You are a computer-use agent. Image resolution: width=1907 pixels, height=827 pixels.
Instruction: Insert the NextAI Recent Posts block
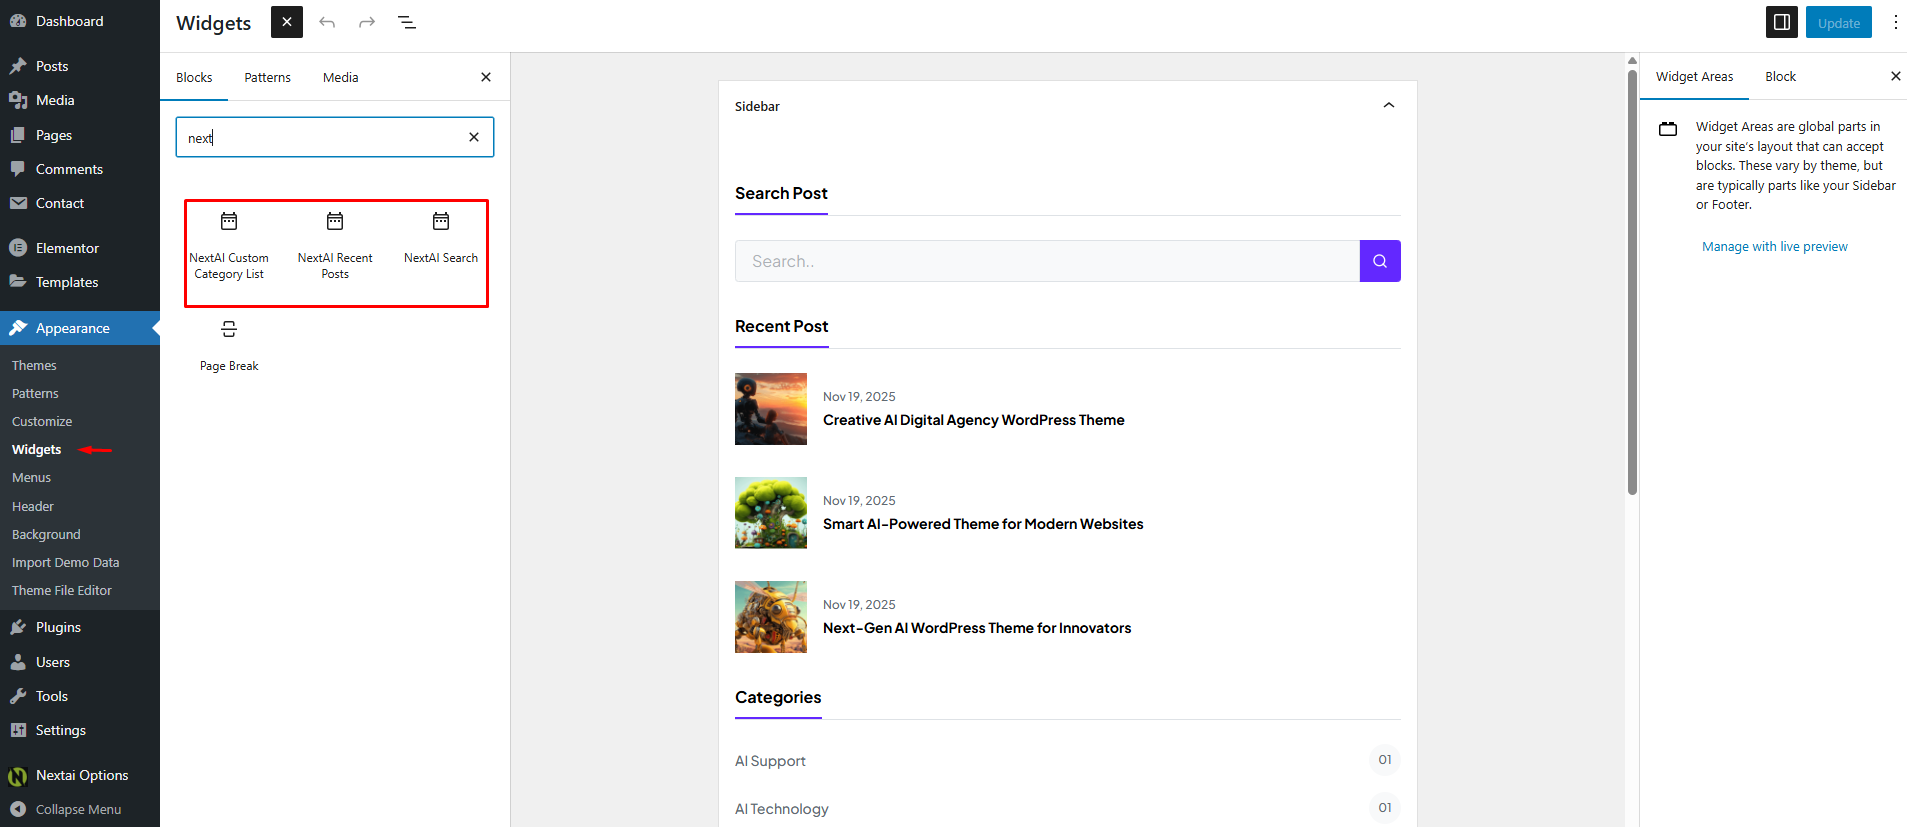(335, 245)
